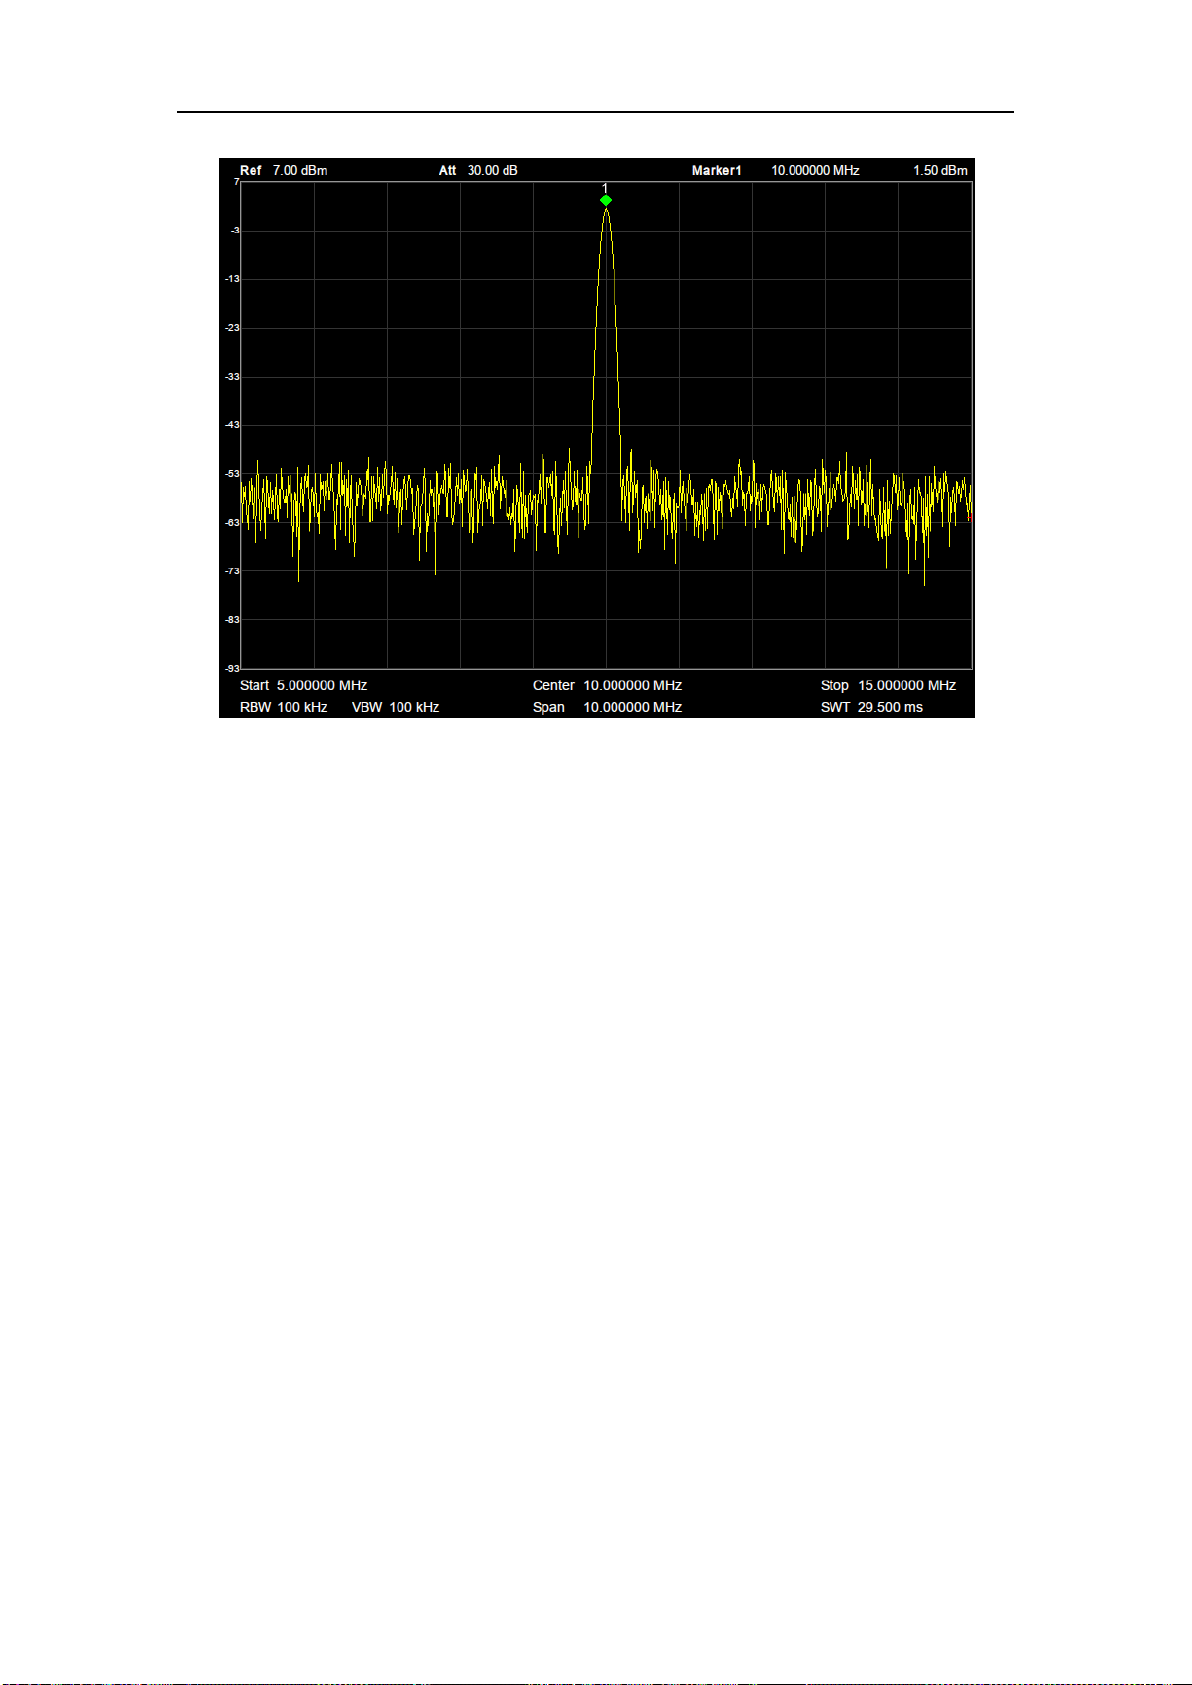Image resolution: width=1192 pixels, height=1685 pixels.
Task: Select Stop 15.000000 MHz readout
Action: point(888,685)
